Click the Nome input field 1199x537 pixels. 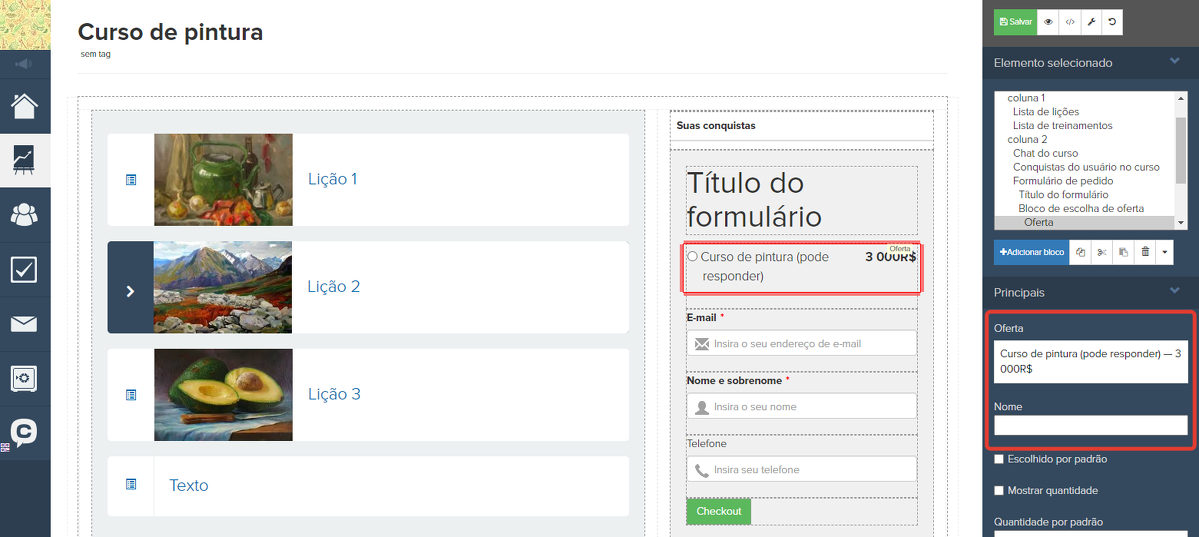1090,426
